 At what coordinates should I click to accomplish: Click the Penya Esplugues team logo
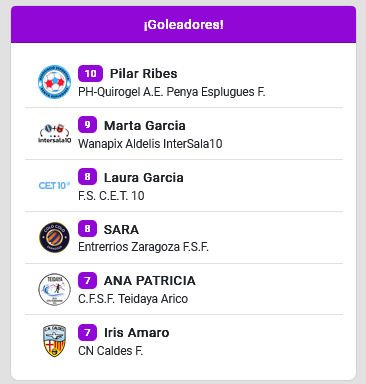pos(54,82)
